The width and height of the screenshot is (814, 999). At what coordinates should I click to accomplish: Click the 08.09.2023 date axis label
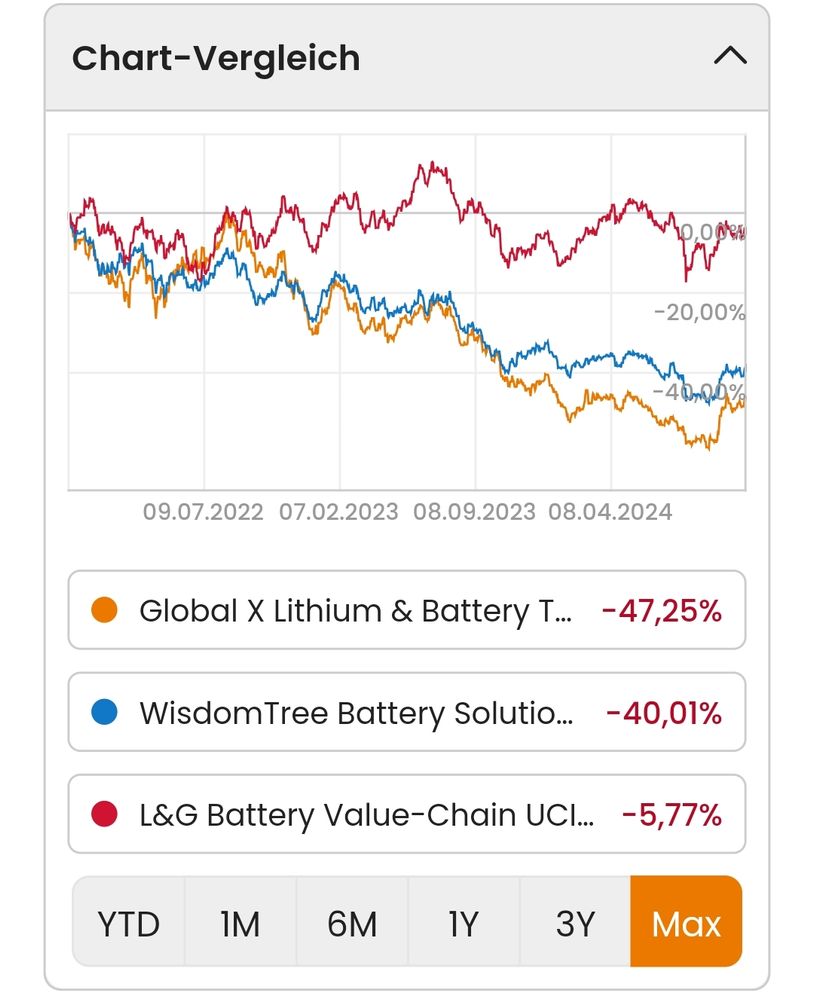pos(474,512)
